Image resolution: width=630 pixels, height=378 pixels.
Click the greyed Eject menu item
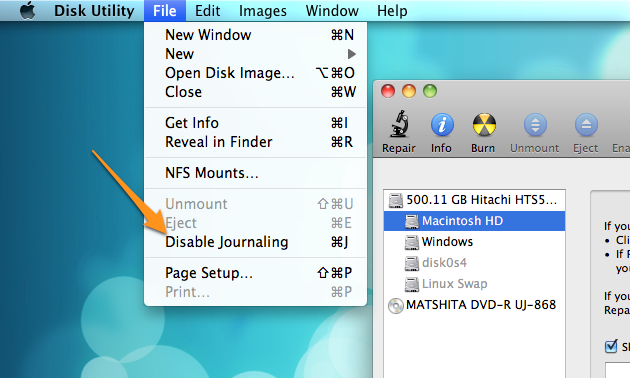pos(256,223)
